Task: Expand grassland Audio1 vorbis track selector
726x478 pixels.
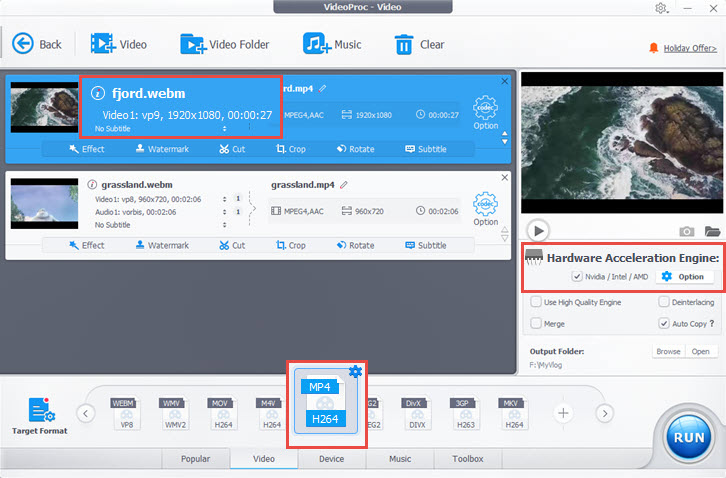Action: 225,212
